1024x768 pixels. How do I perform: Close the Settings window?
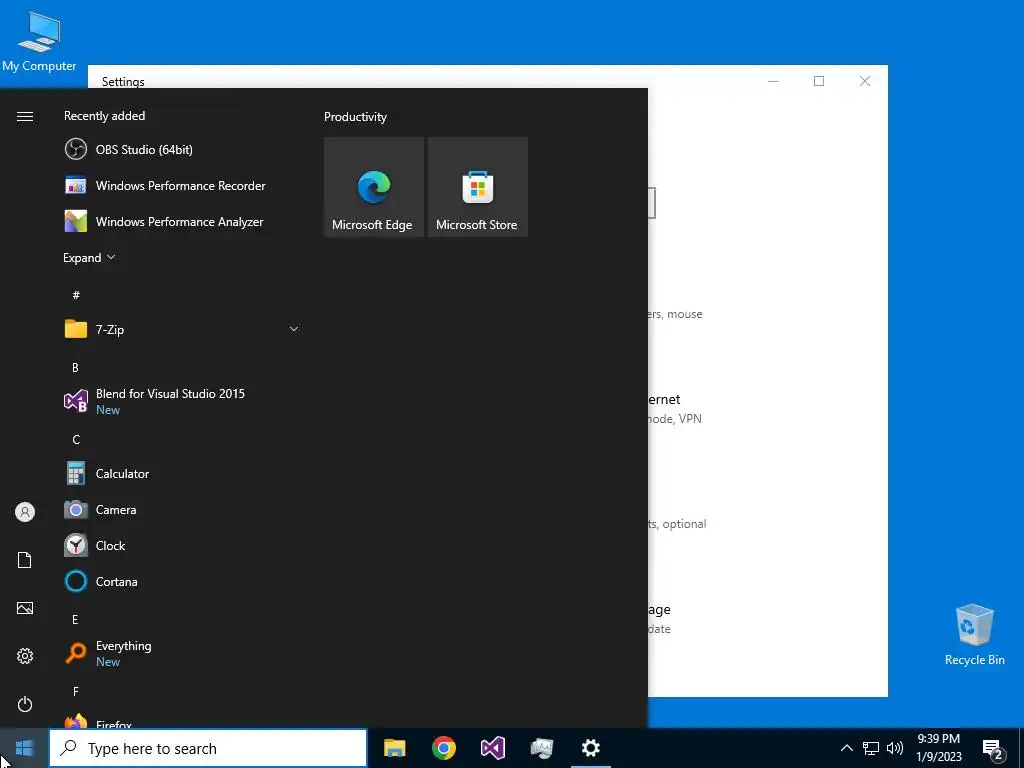[x=865, y=81]
